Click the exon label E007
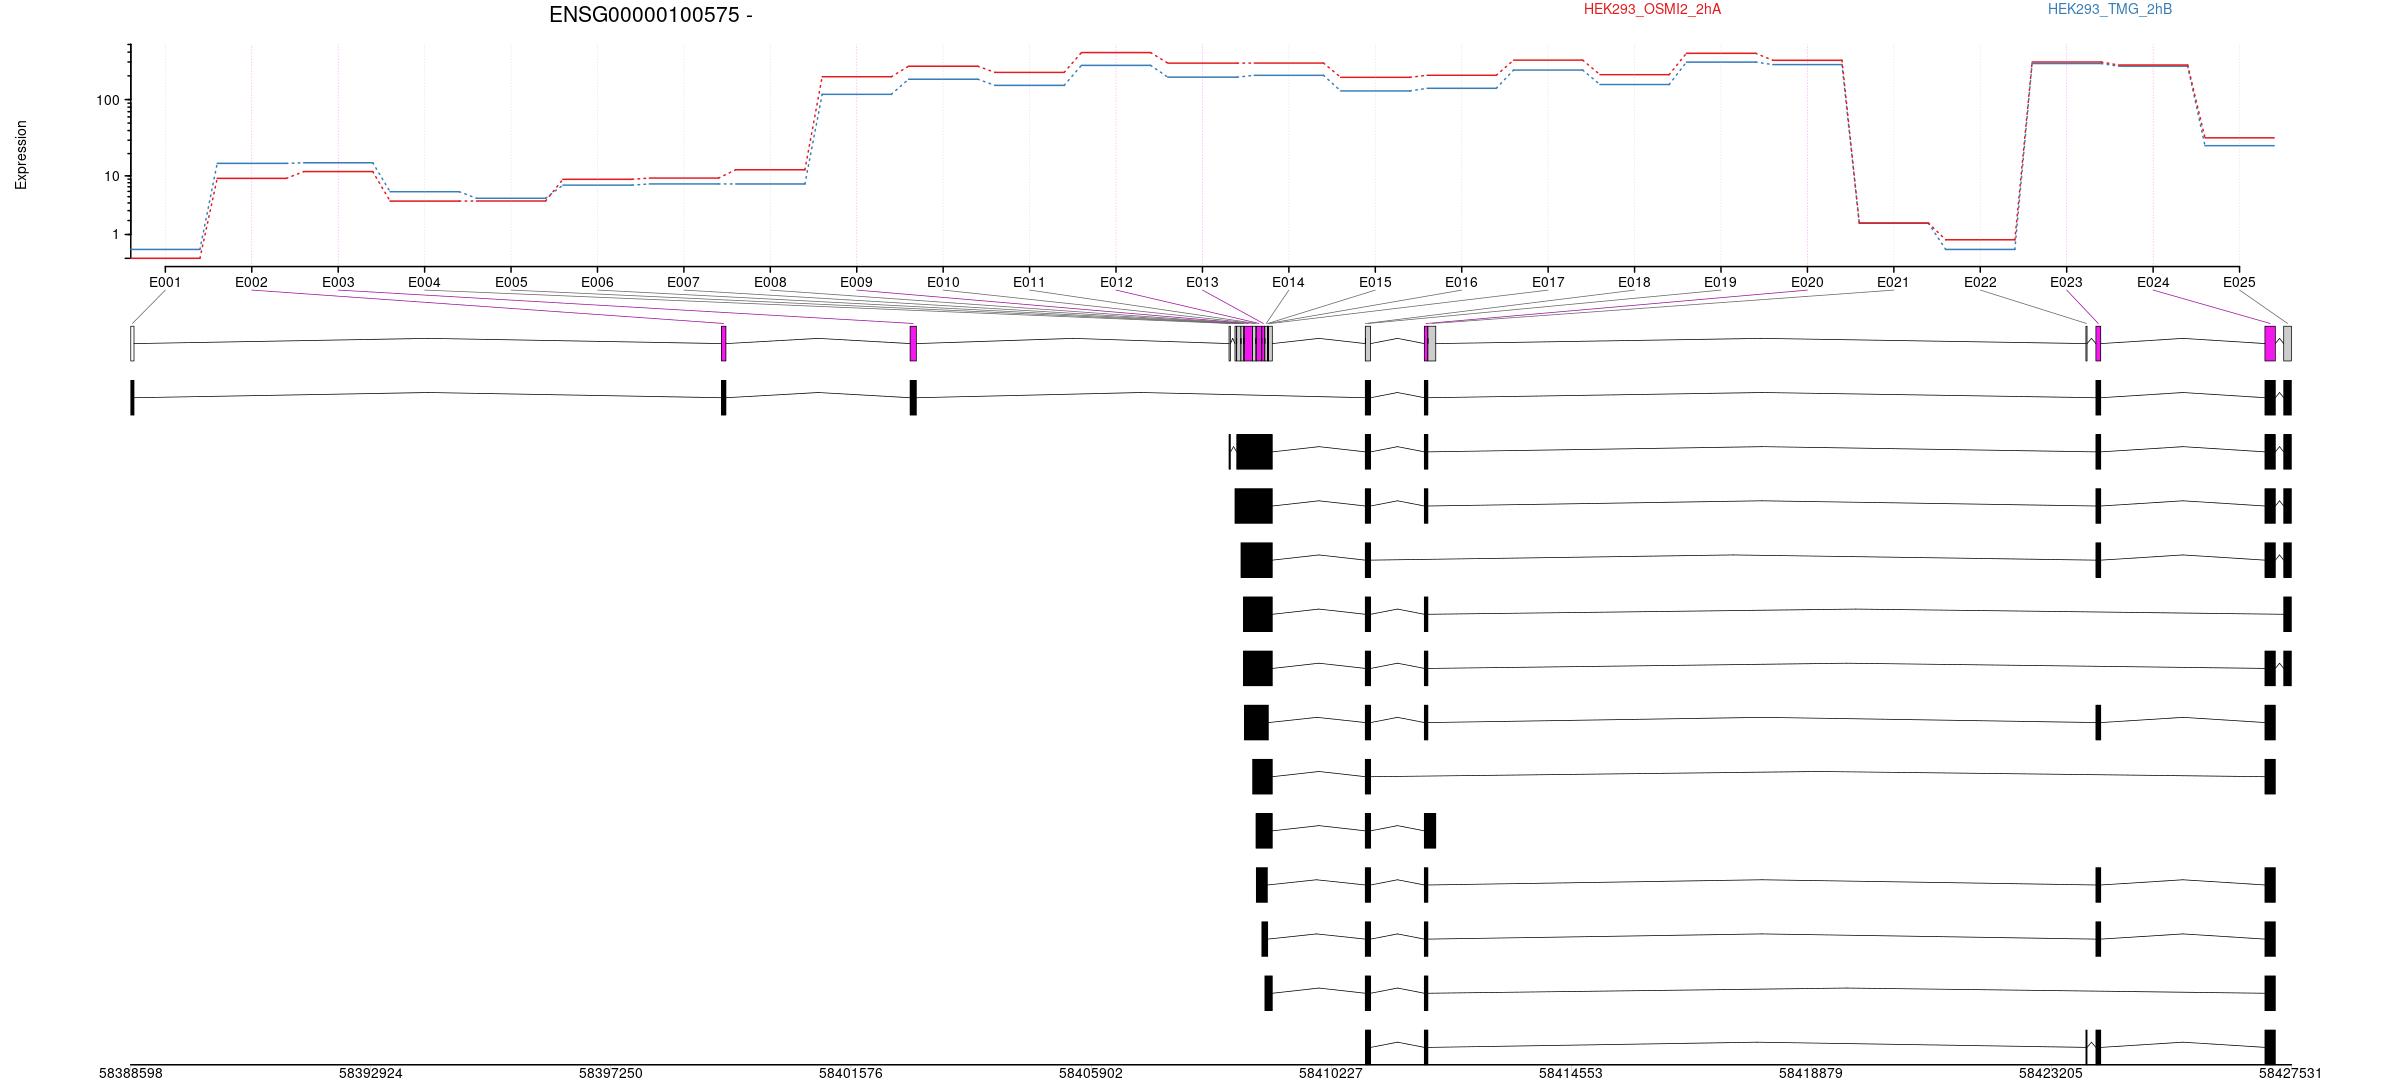 pos(683,282)
